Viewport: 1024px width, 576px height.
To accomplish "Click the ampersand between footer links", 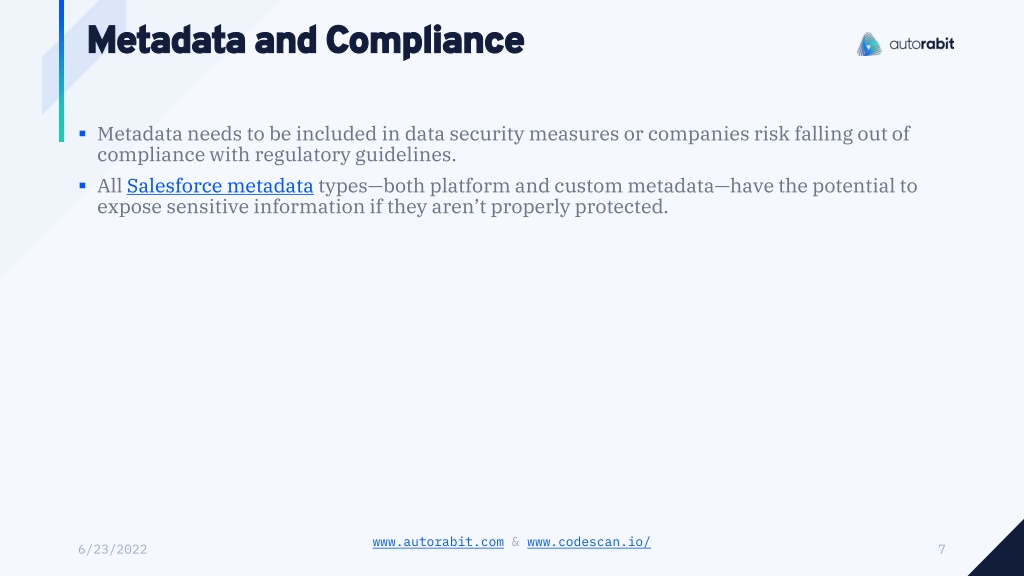I will tap(515, 542).
